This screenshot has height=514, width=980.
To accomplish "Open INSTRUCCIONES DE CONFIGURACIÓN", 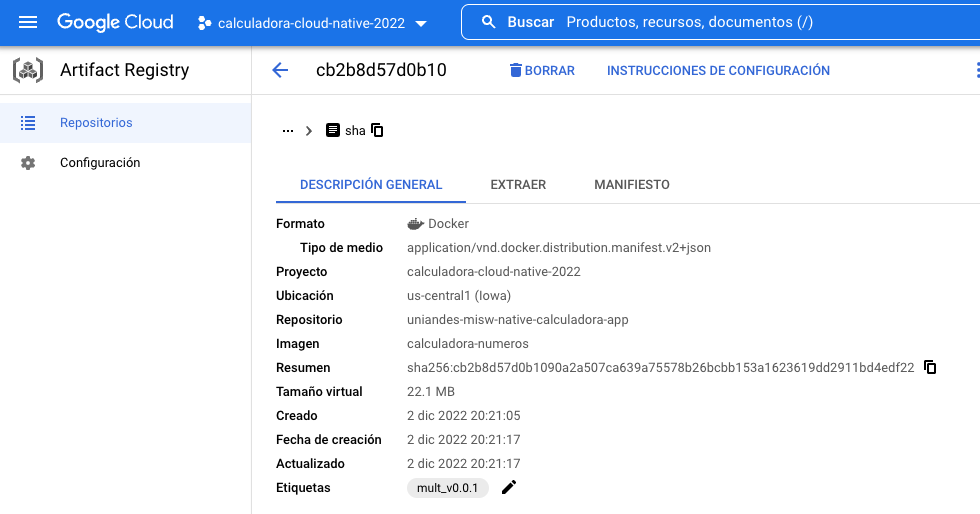I will [718, 71].
